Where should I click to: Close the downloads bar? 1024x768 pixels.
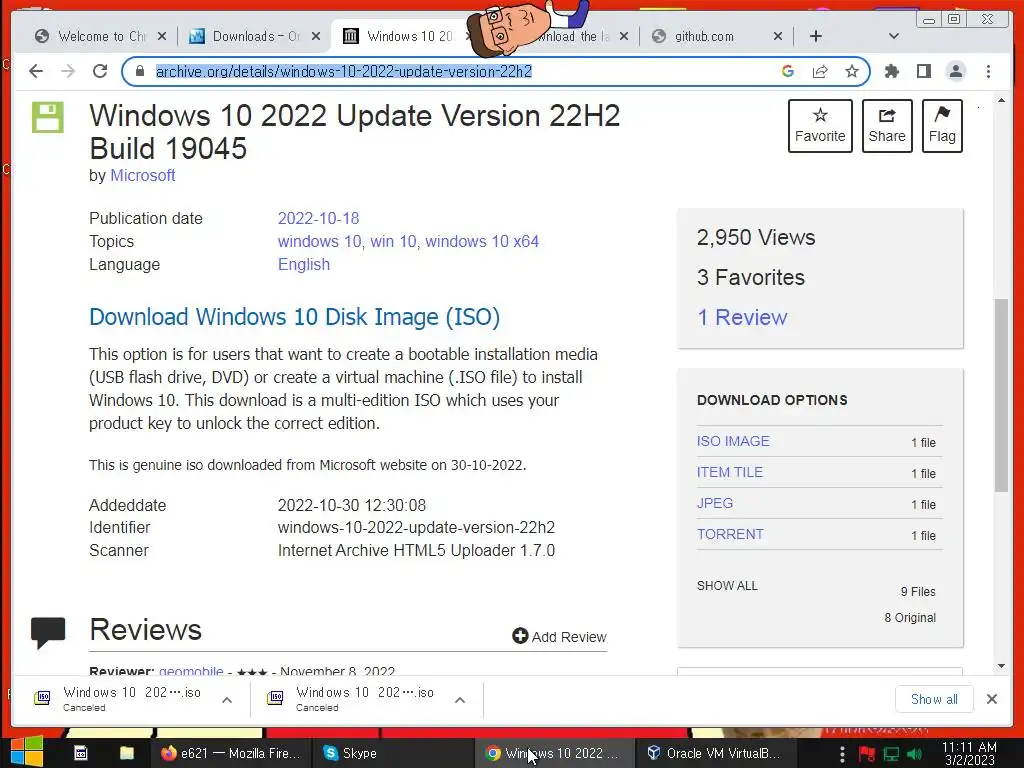coord(991,699)
